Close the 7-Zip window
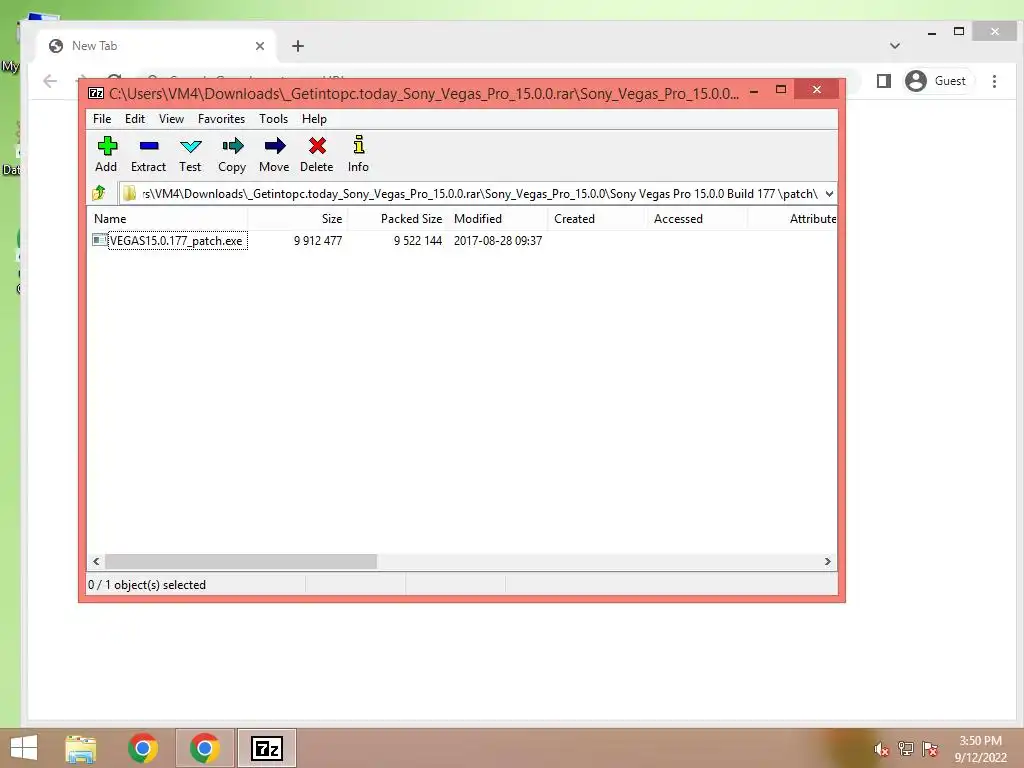The height and width of the screenshot is (768, 1024). point(816,89)
